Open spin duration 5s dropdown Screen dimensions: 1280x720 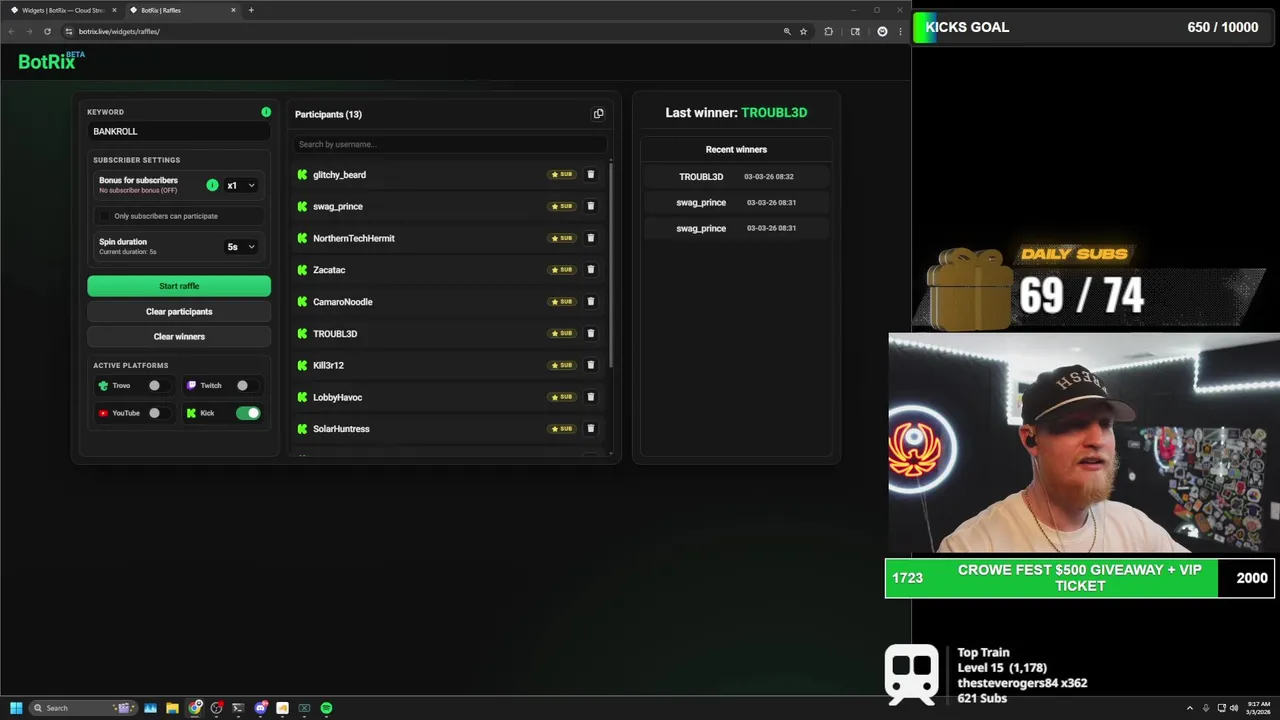[240, 246]
